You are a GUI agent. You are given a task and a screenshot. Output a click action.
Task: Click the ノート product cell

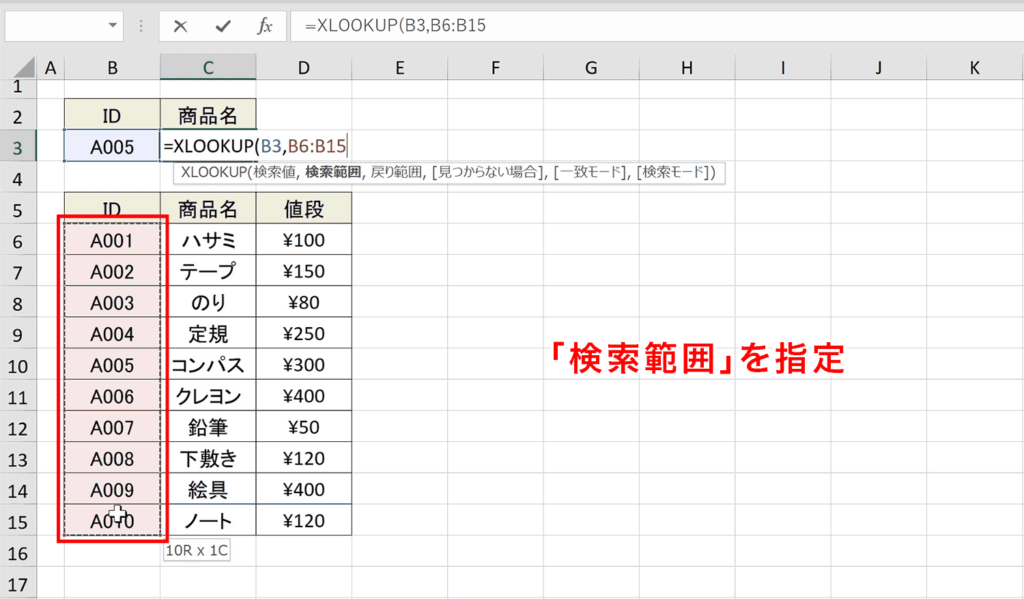[207, 520]
